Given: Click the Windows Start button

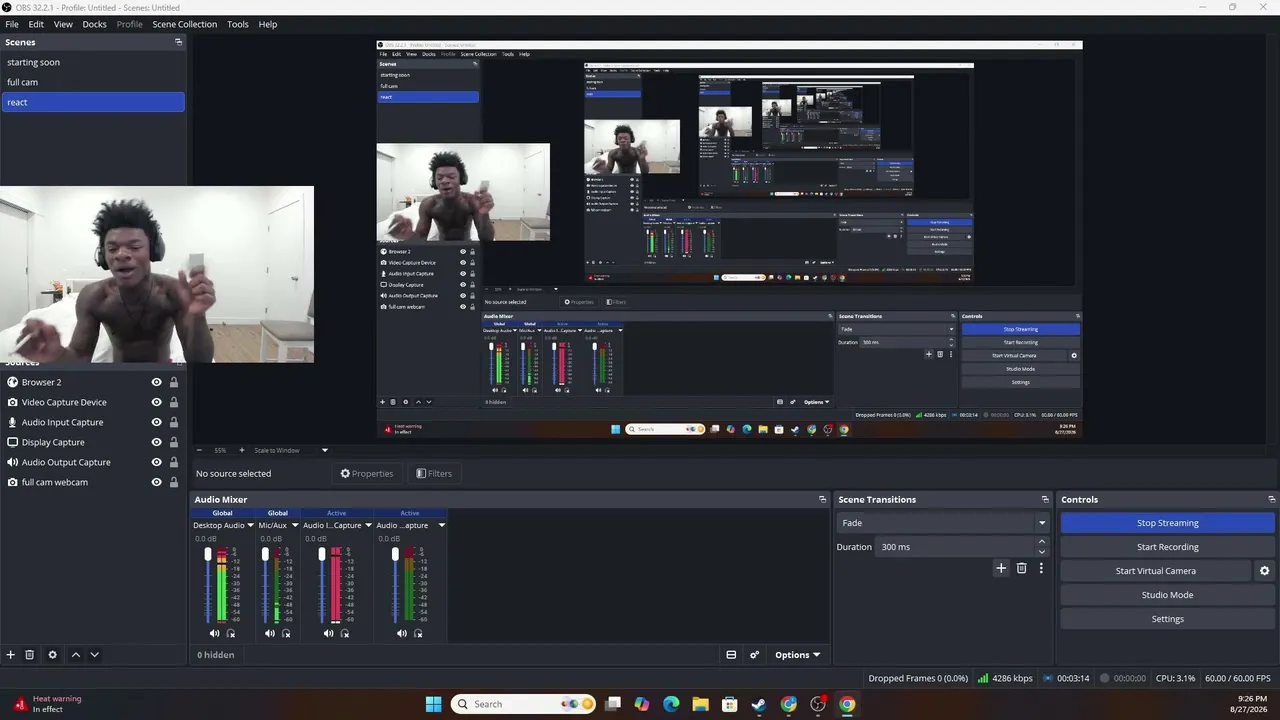Looking at the screenshot, I should 433,704.
